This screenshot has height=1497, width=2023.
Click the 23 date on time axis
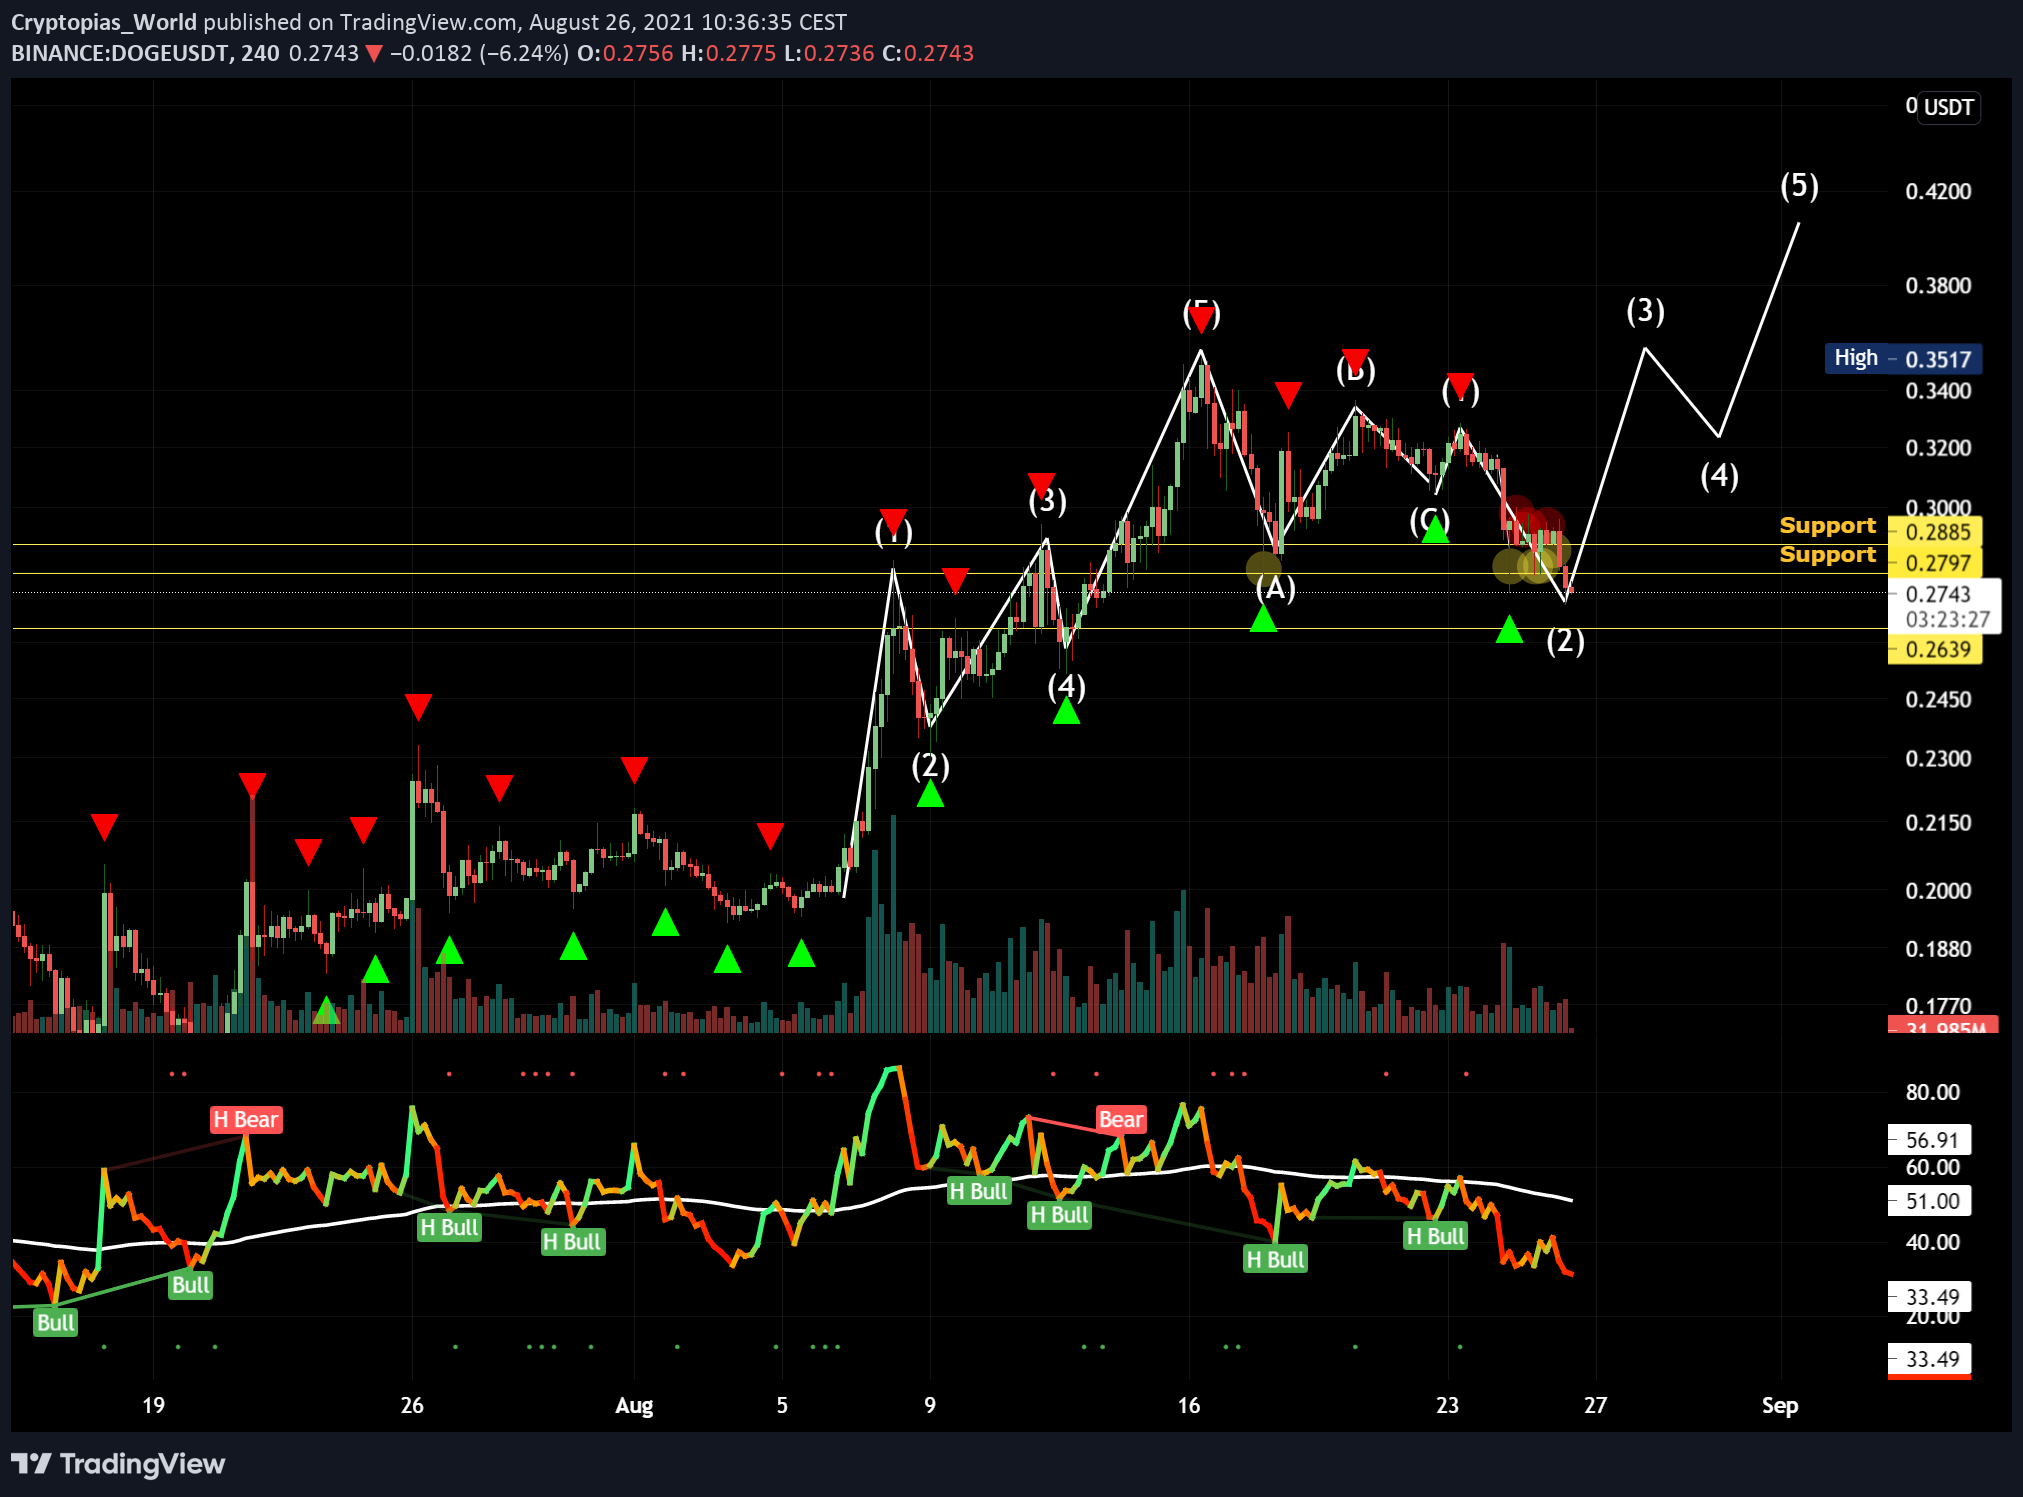pyautogui.click(x=1447, y=1406)
